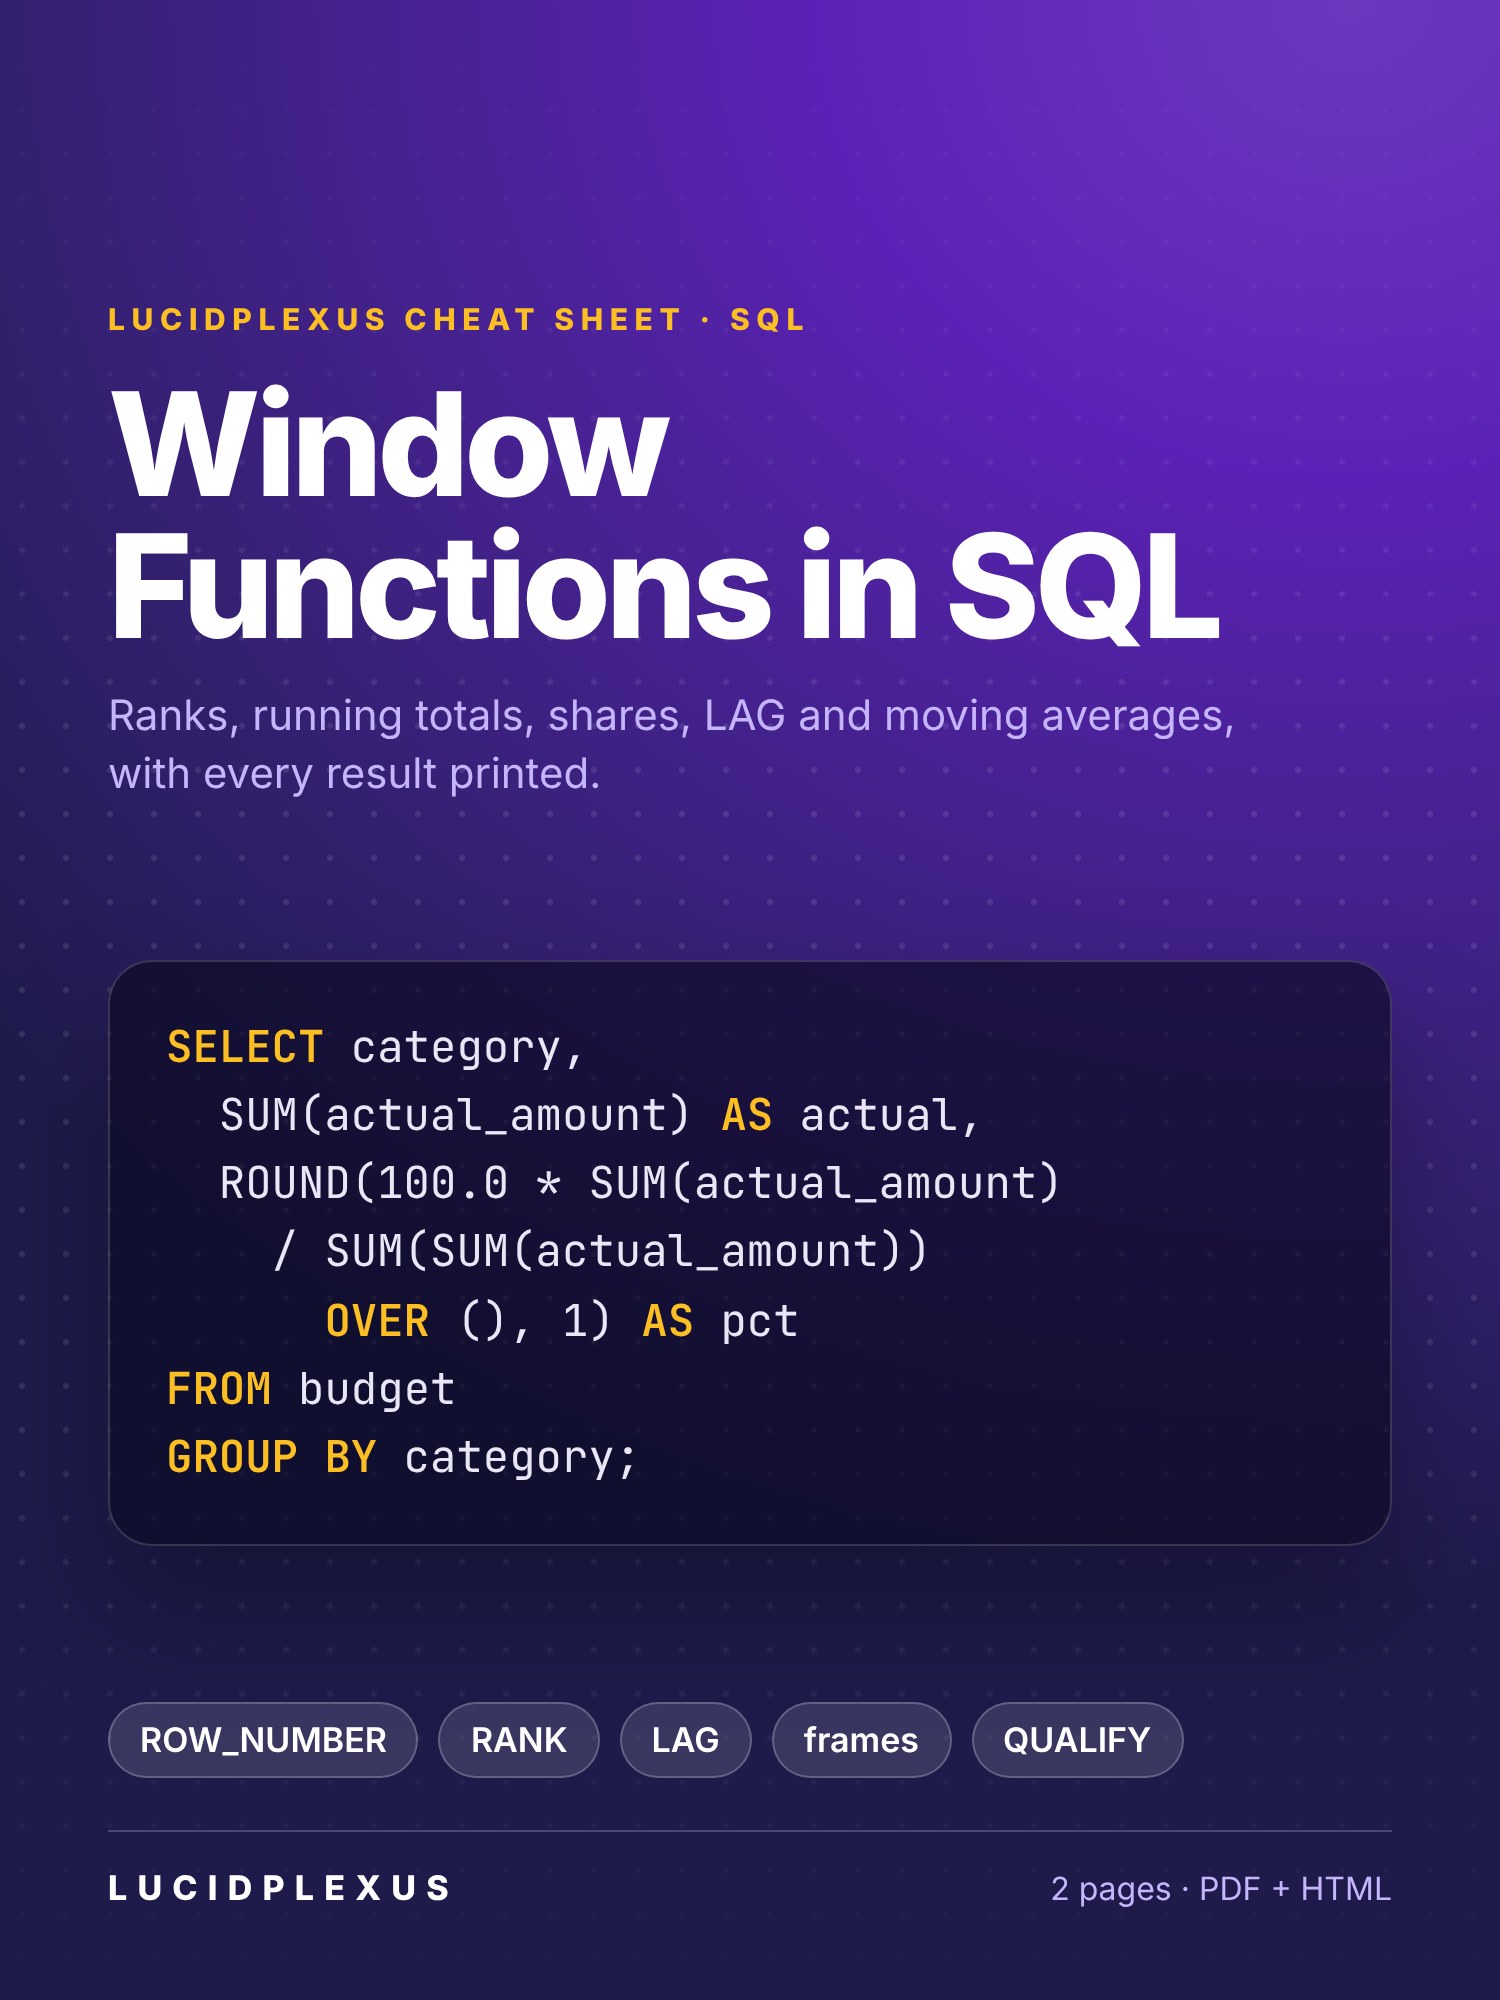Choose the LAG tag pill
The height and width of the screenshot is (2000, 1500).
pyautogui.click(x=686, y=1740)
